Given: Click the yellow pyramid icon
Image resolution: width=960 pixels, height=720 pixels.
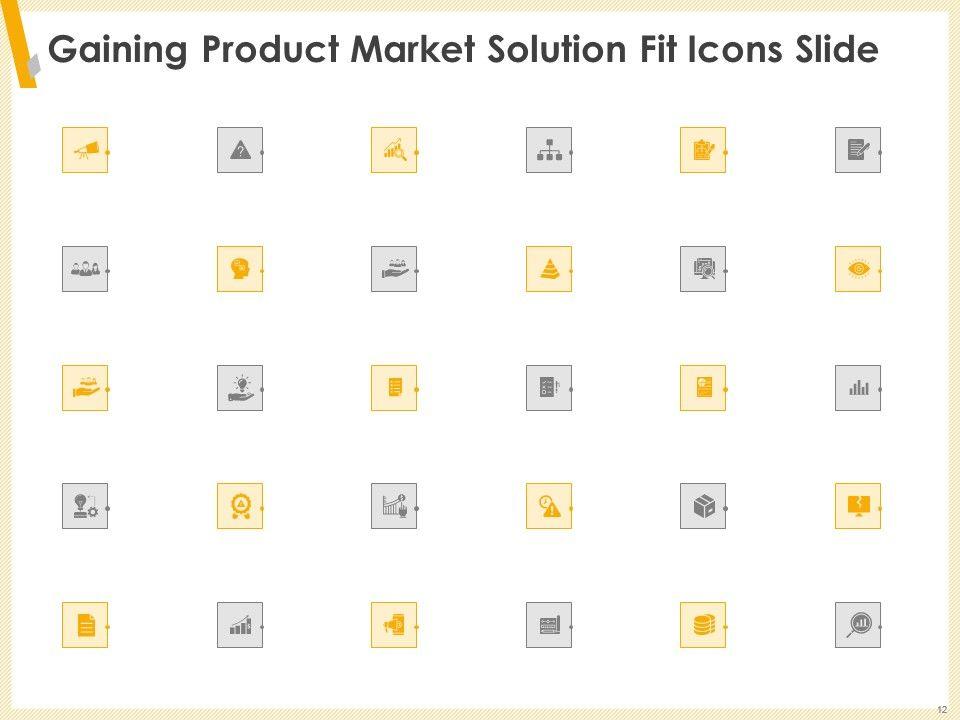Looking at the screenshot, I should tap(549, 269).
